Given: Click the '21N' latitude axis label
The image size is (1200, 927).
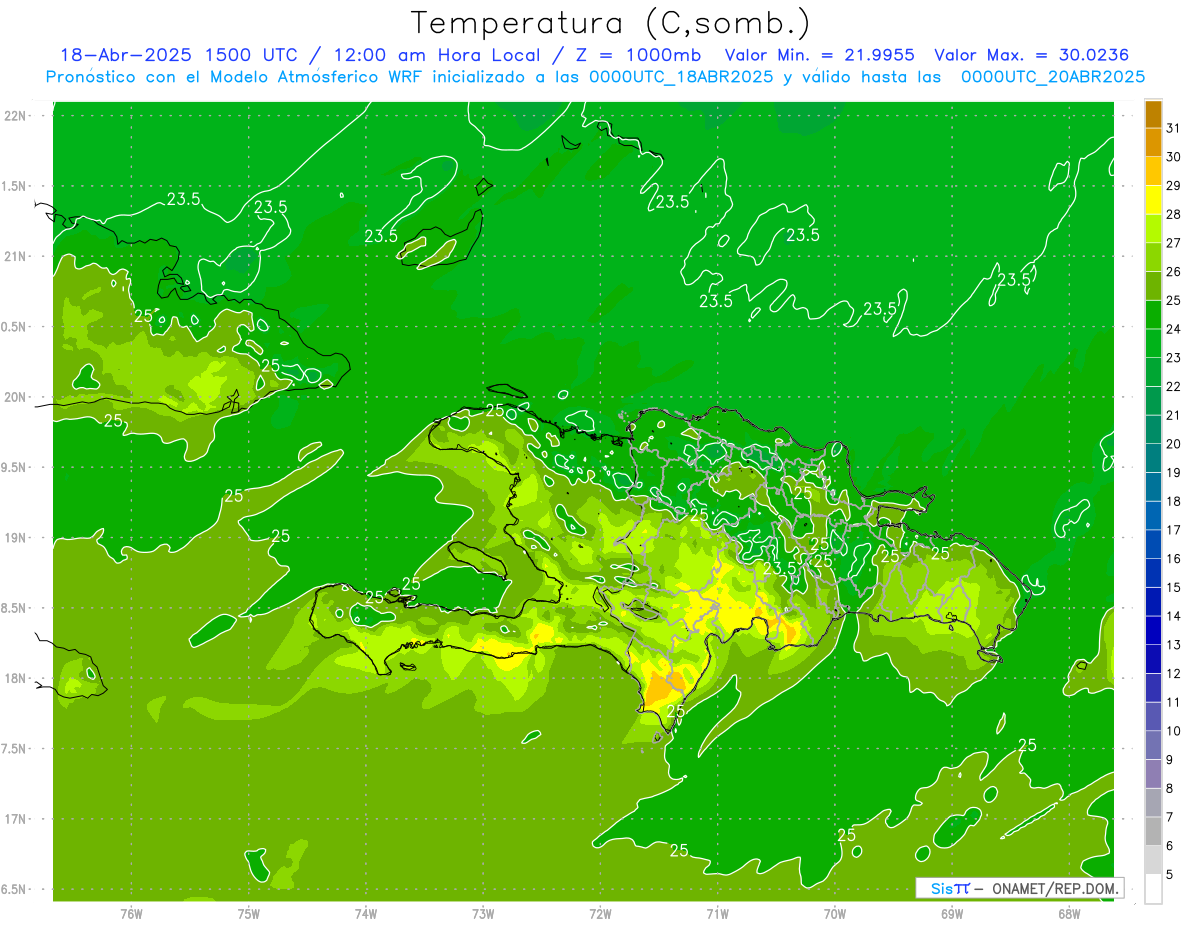Looking at the screenshot, I should (x=16, y=256).
